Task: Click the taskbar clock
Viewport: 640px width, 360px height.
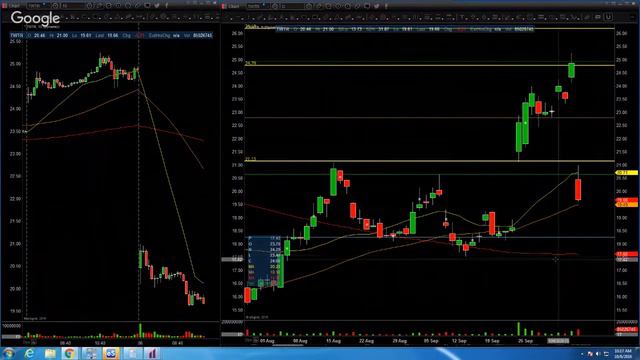Action: [x=624, y=353]
